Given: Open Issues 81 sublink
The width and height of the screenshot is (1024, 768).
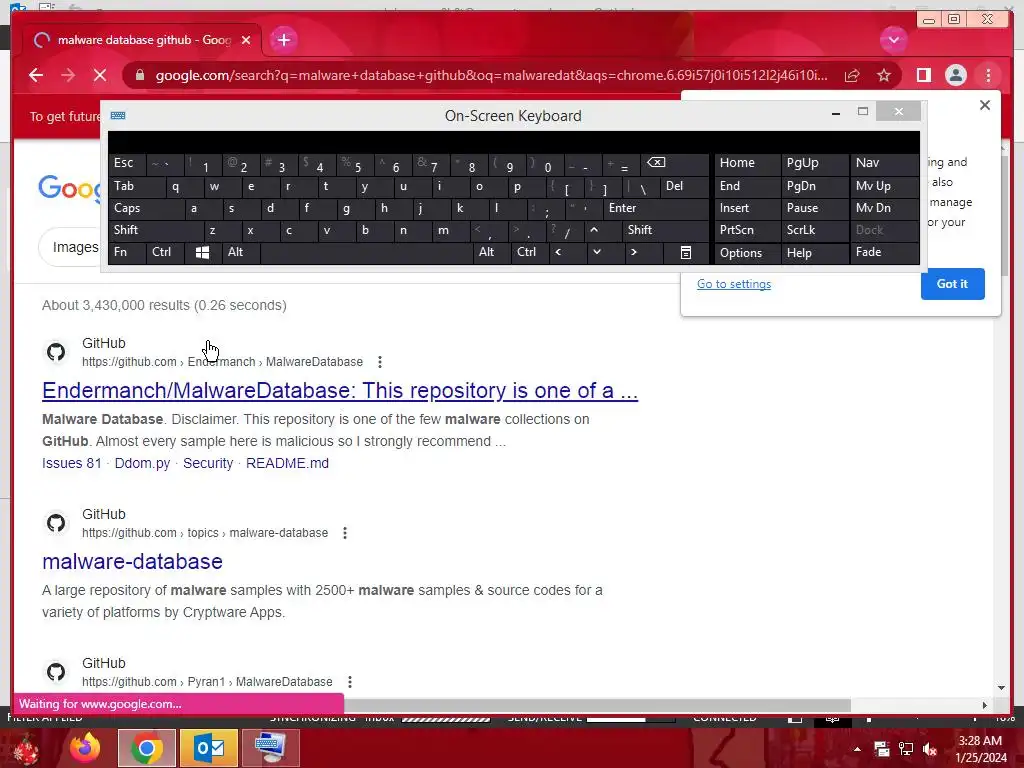Looking at the screenshot, I should pyautogui.click(x=72, y=463).
